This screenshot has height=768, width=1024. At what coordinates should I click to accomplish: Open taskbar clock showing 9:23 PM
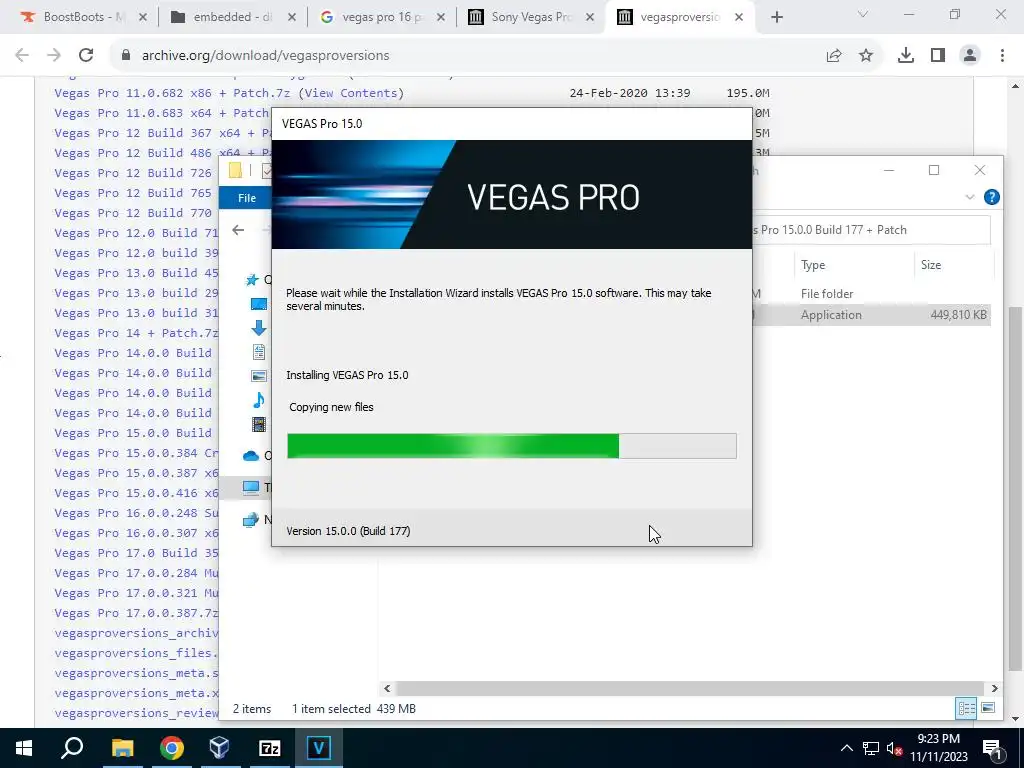pyautogui.click(x=938, y=748)
